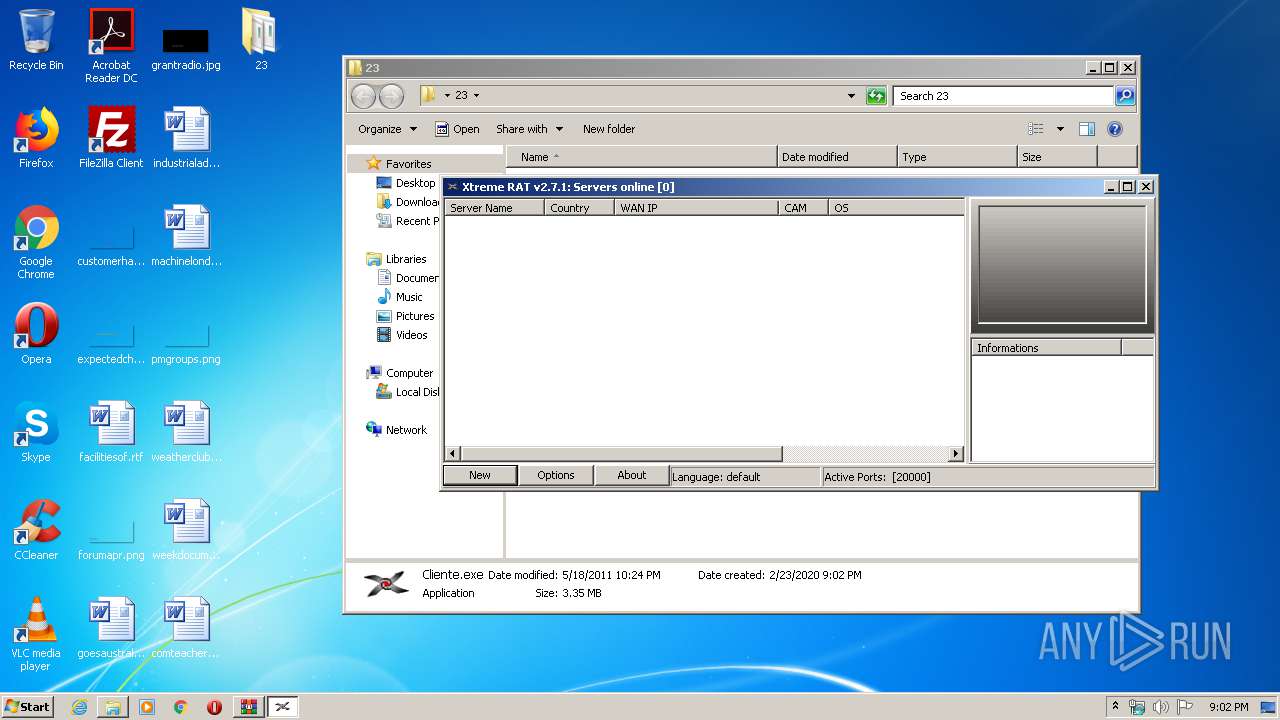The width and height of the screenshot is (1280, 720).
Task: Sort servers by Country column
Action: click(579, 208)
